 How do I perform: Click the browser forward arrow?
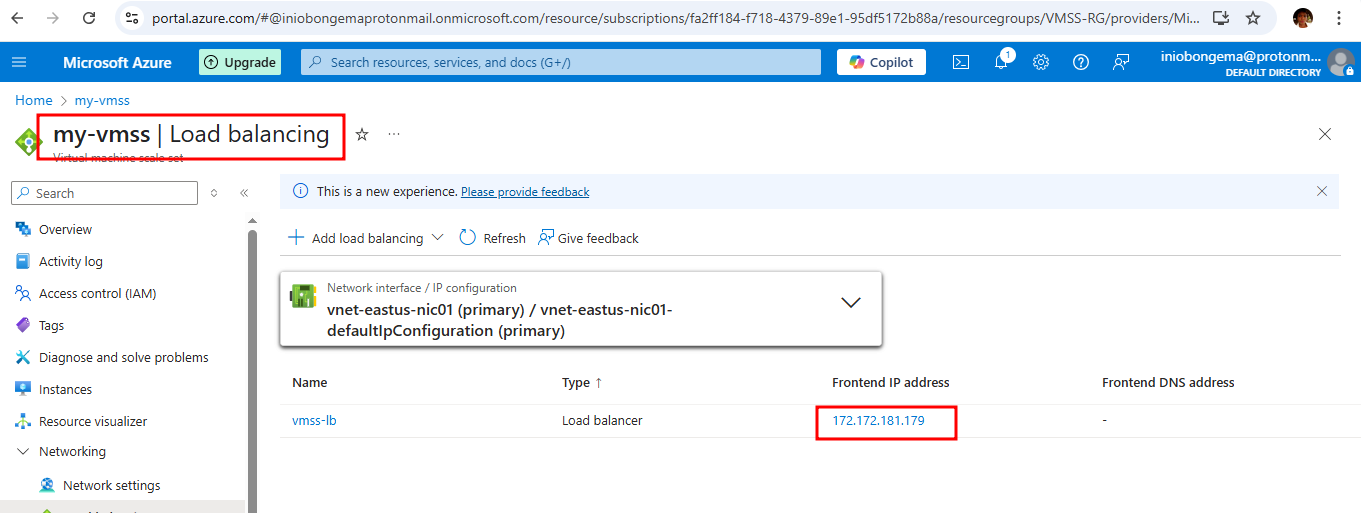pos(55,18)
